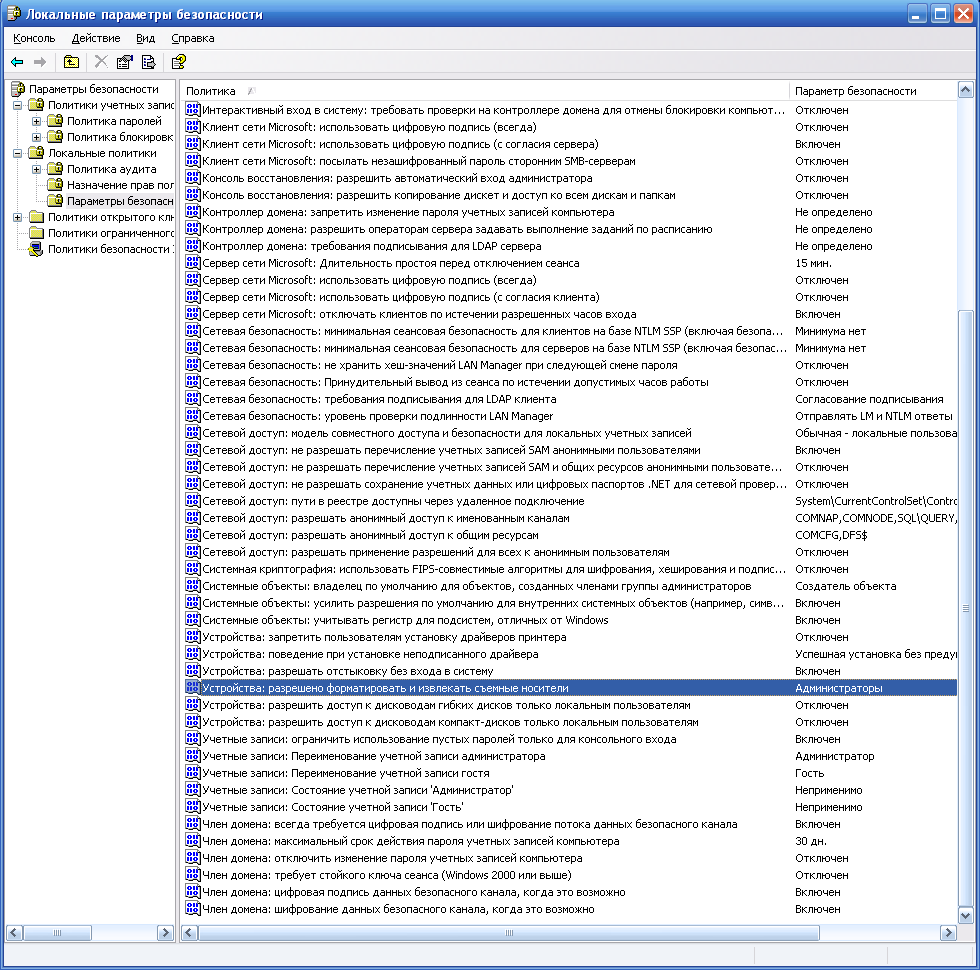Screen dimensions: 980x970
Task: Click the Up one level folder icon
Action: point(71,62)
